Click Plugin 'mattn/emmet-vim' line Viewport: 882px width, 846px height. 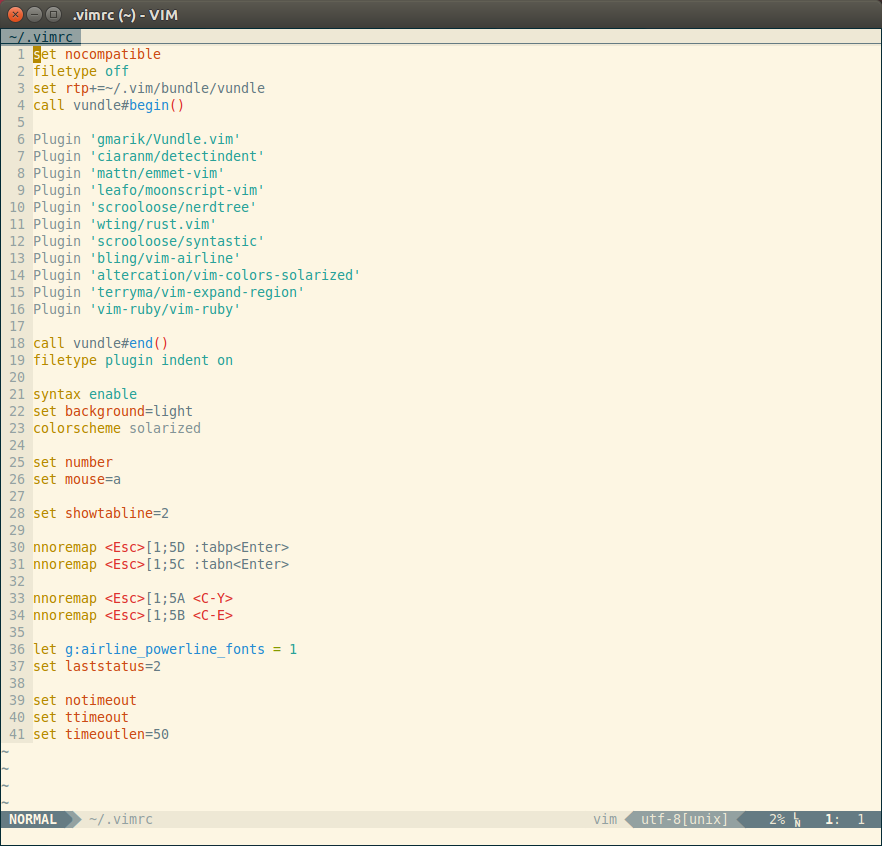pos(129,173)
